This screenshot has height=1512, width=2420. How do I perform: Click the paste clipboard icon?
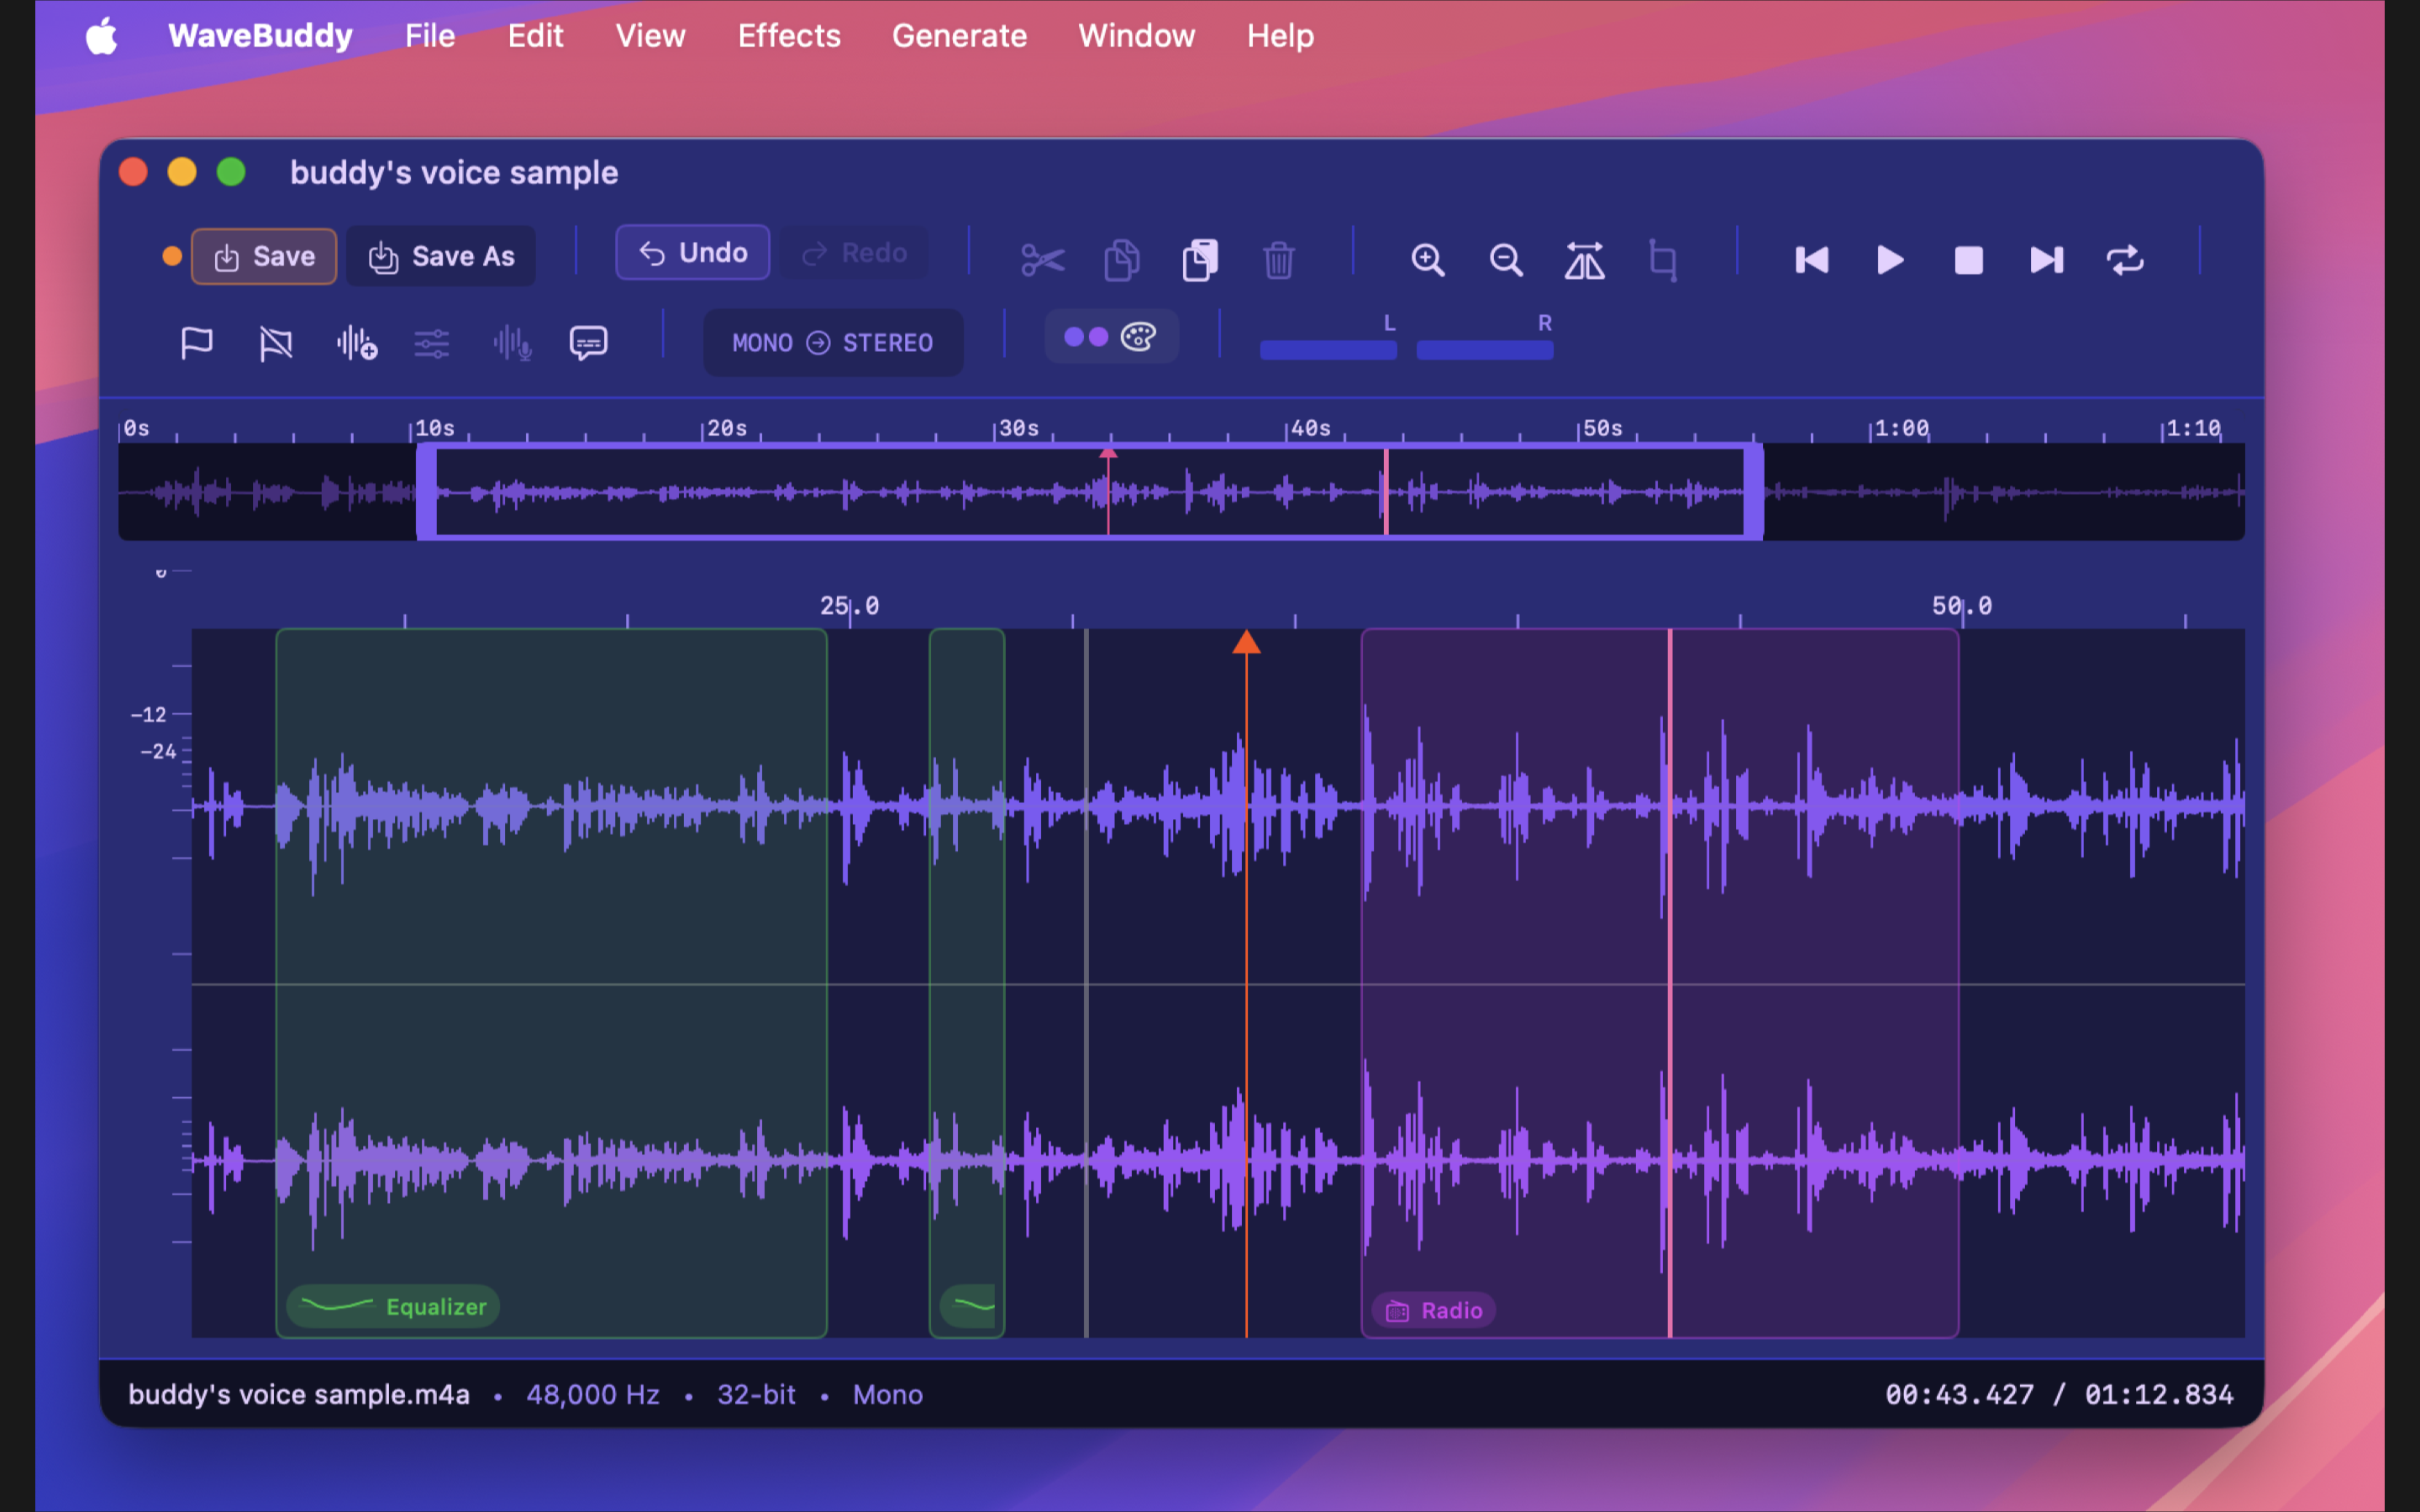click(x=1200, y=260)
